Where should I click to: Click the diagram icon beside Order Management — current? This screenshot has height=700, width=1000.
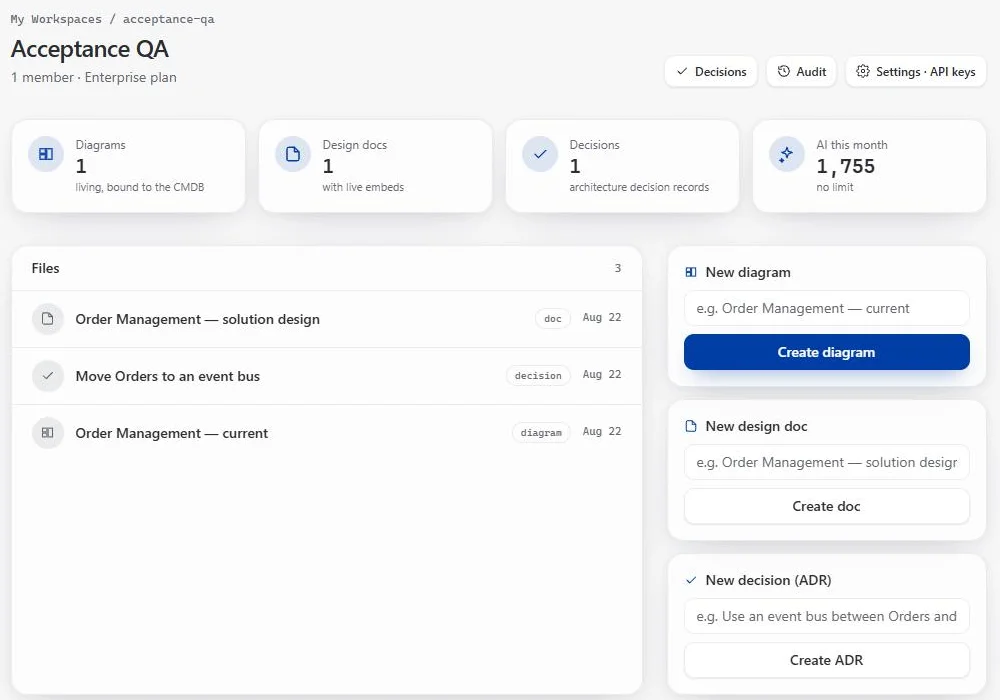48,433
